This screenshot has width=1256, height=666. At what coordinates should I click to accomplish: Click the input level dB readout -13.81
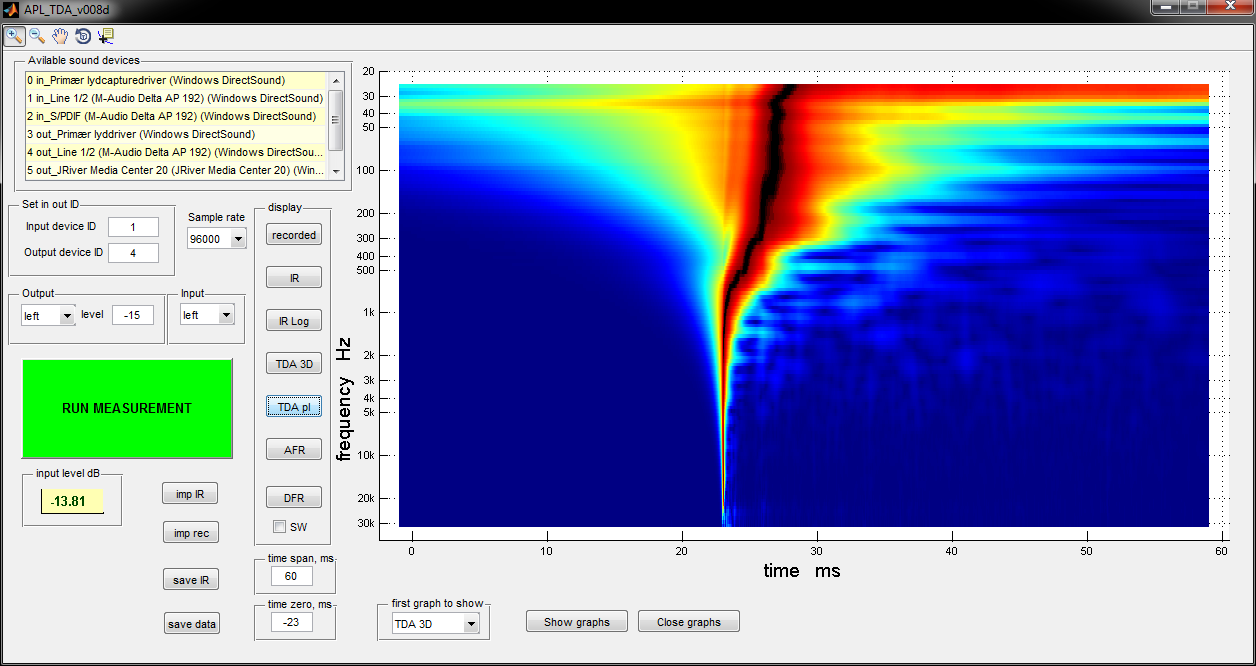tap(72, 501)
